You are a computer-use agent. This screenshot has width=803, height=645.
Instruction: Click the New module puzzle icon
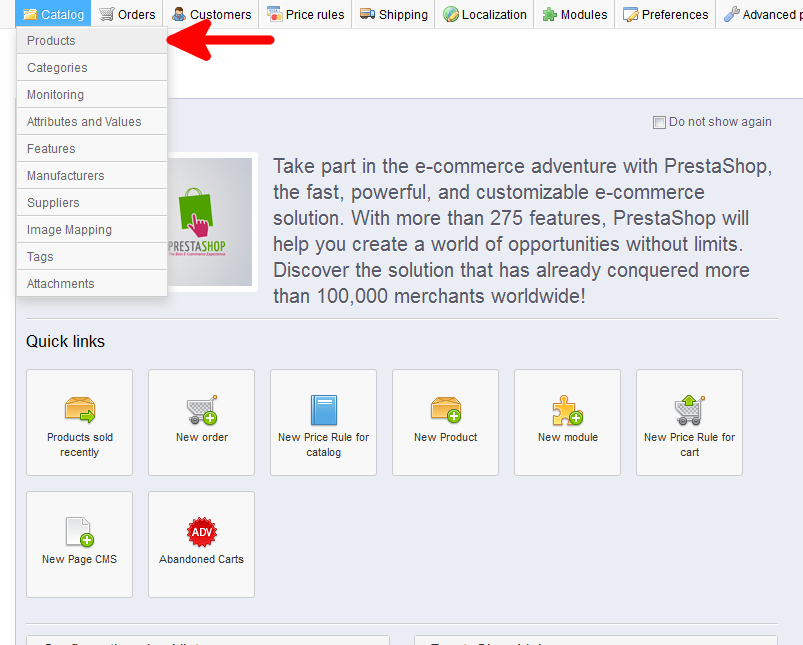coord(567,410)
